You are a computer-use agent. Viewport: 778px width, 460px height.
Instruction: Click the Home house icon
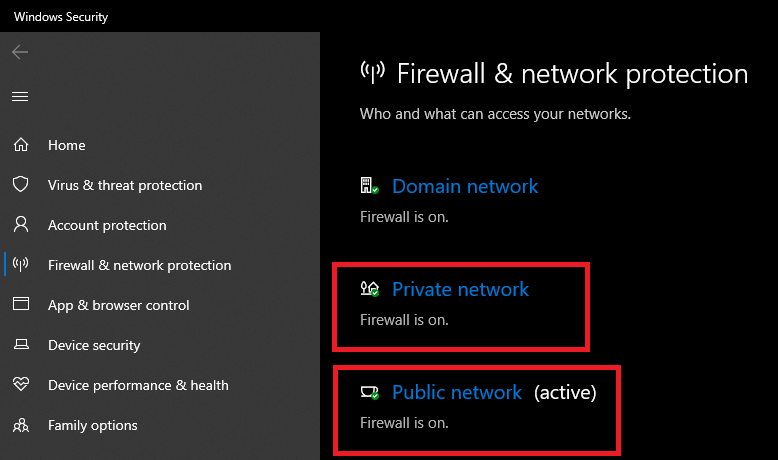click(20, 145)
